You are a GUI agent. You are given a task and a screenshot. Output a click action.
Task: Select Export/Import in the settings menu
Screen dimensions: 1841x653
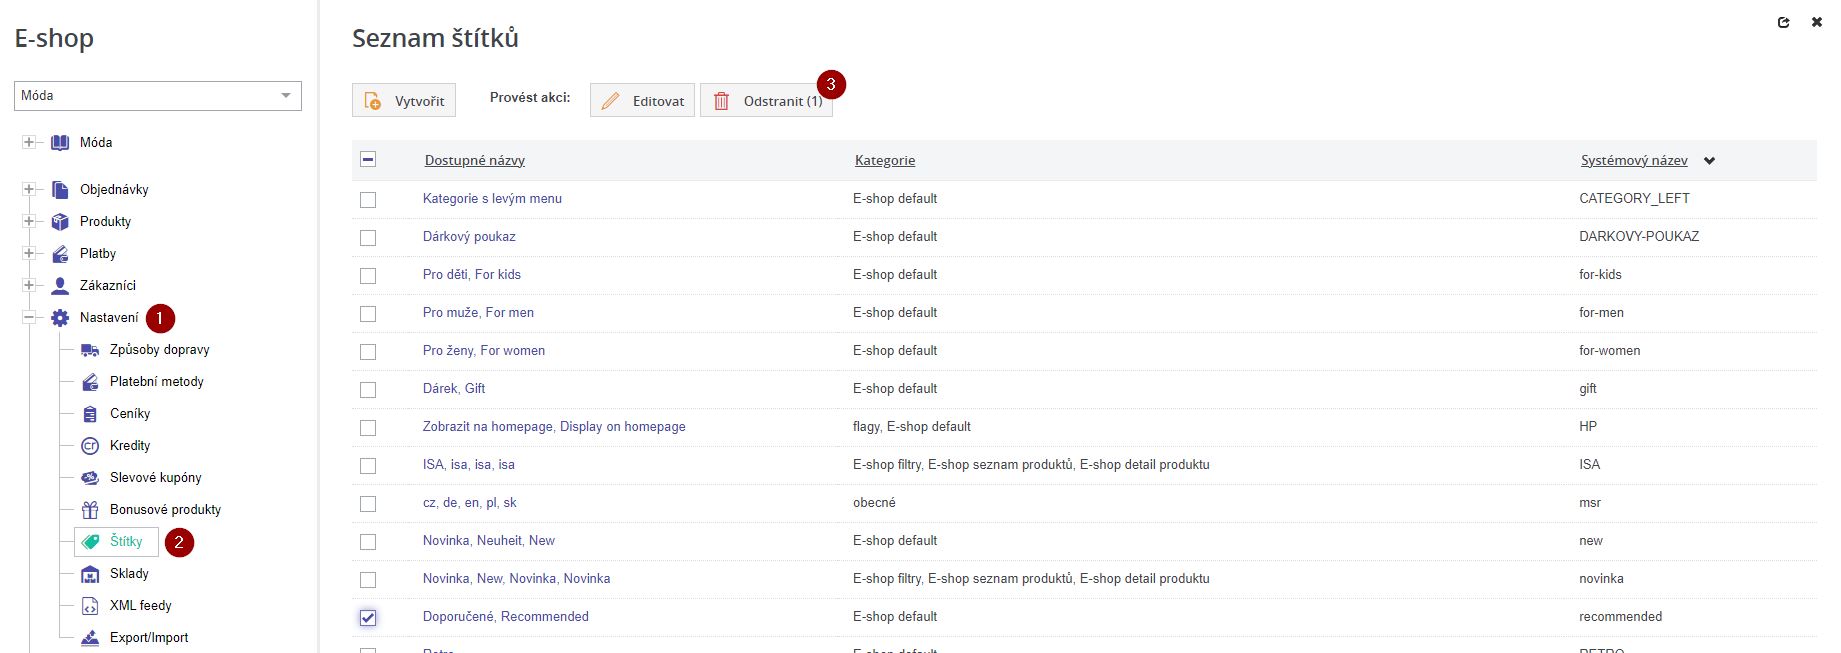click(148, 638)
